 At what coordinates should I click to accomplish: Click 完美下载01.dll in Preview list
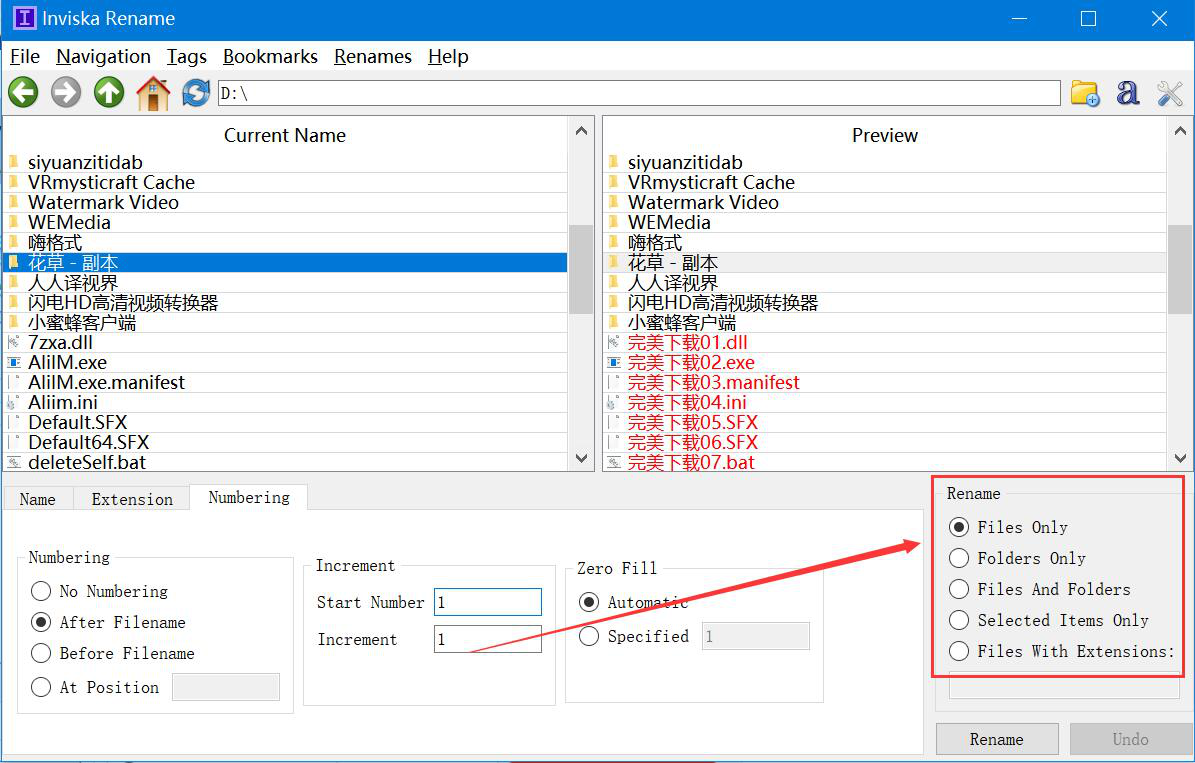click(885, 342)
